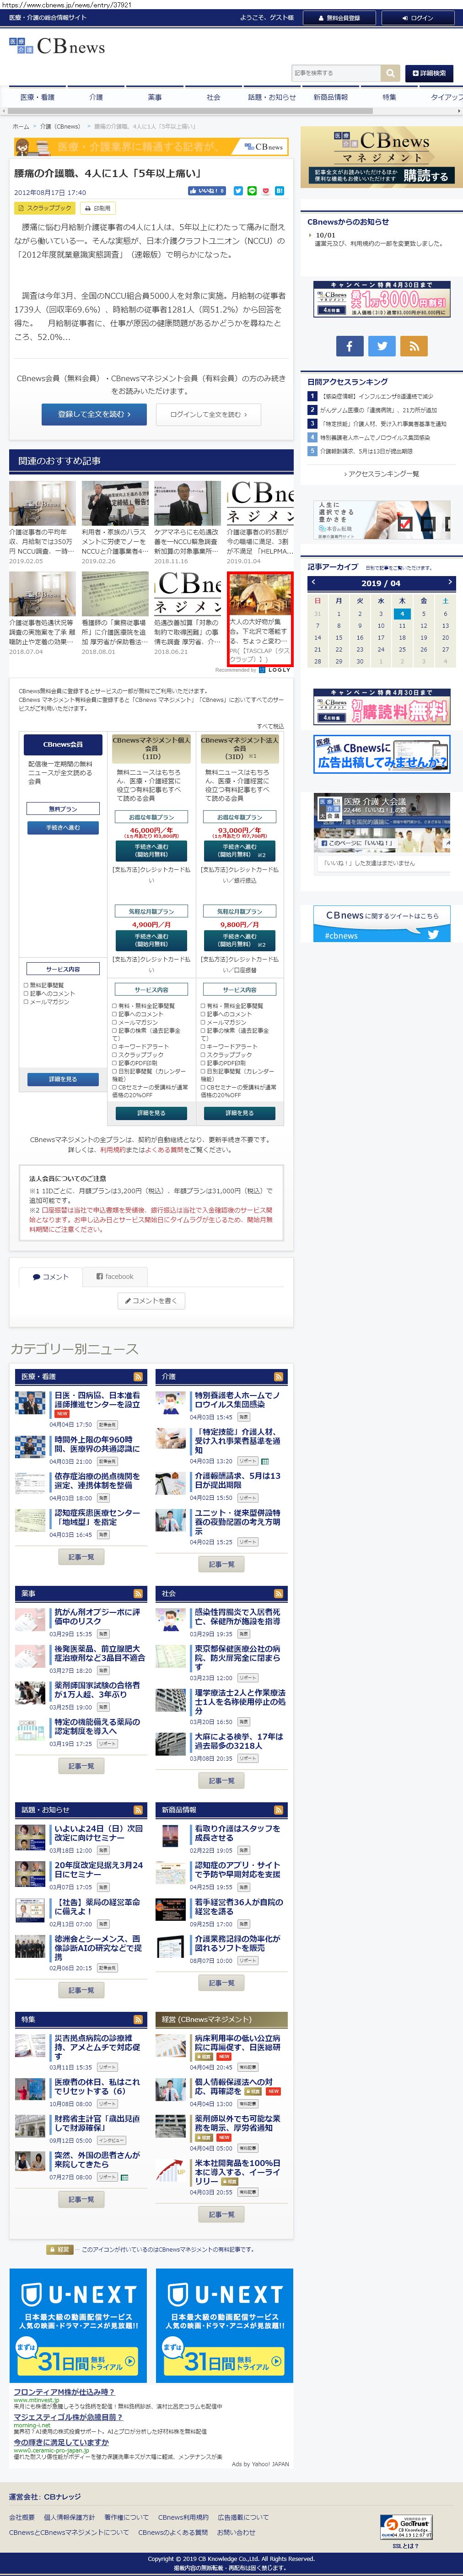
Task: Click Twitter bird on #cbnews banner
Action: tap(432, 935)
